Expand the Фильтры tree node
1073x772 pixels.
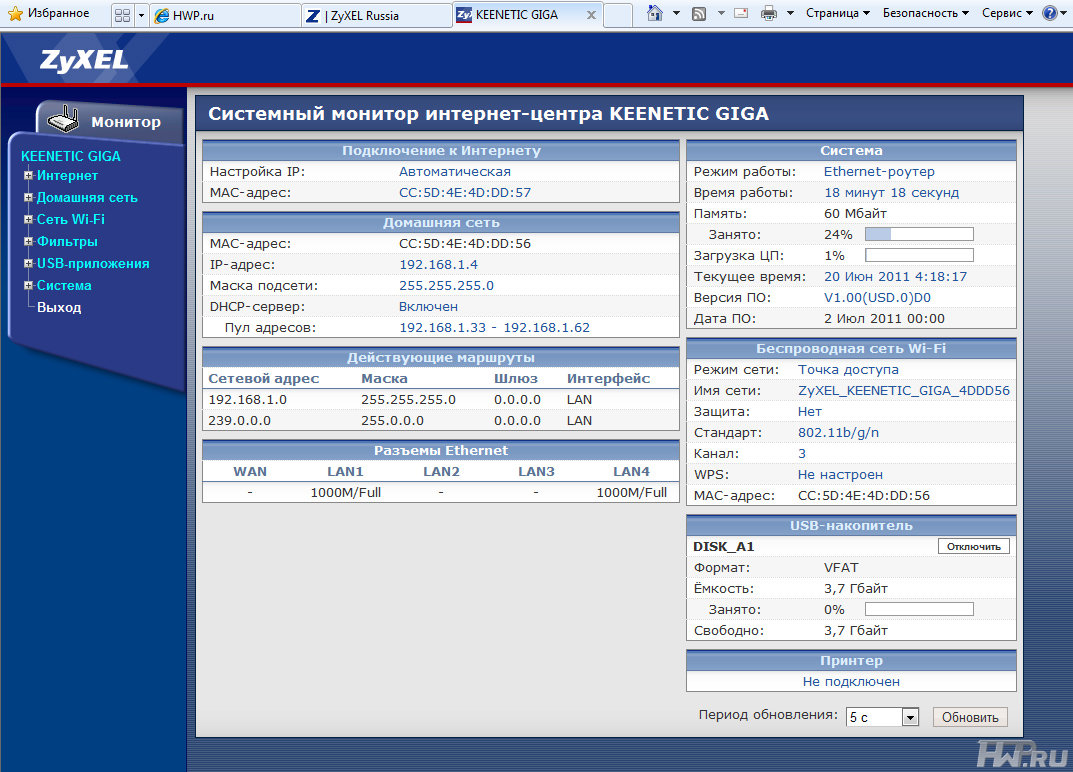click(29, 241)
